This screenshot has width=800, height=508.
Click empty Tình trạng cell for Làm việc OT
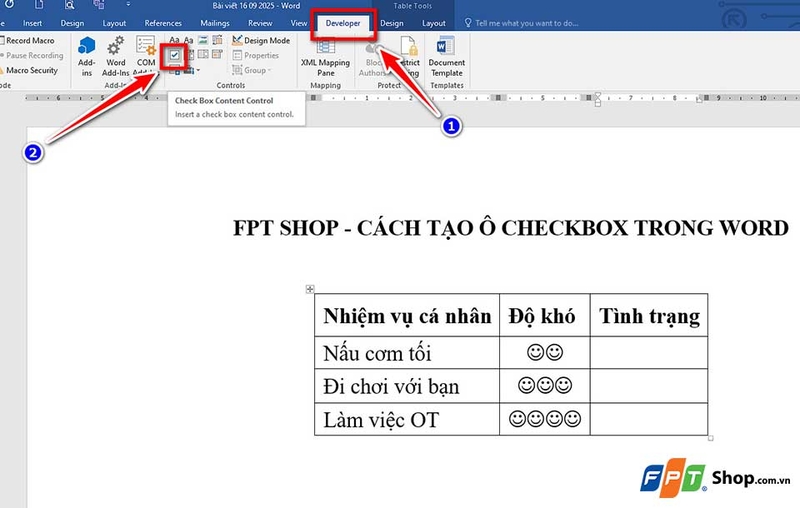pos(649,419)
